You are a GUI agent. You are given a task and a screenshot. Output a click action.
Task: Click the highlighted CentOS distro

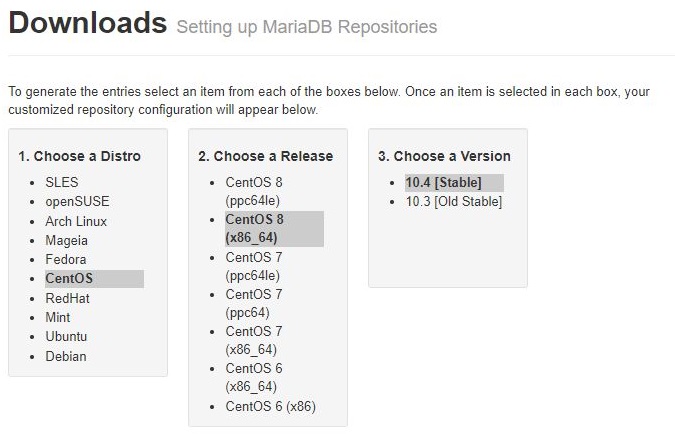[x=69, y=279]
